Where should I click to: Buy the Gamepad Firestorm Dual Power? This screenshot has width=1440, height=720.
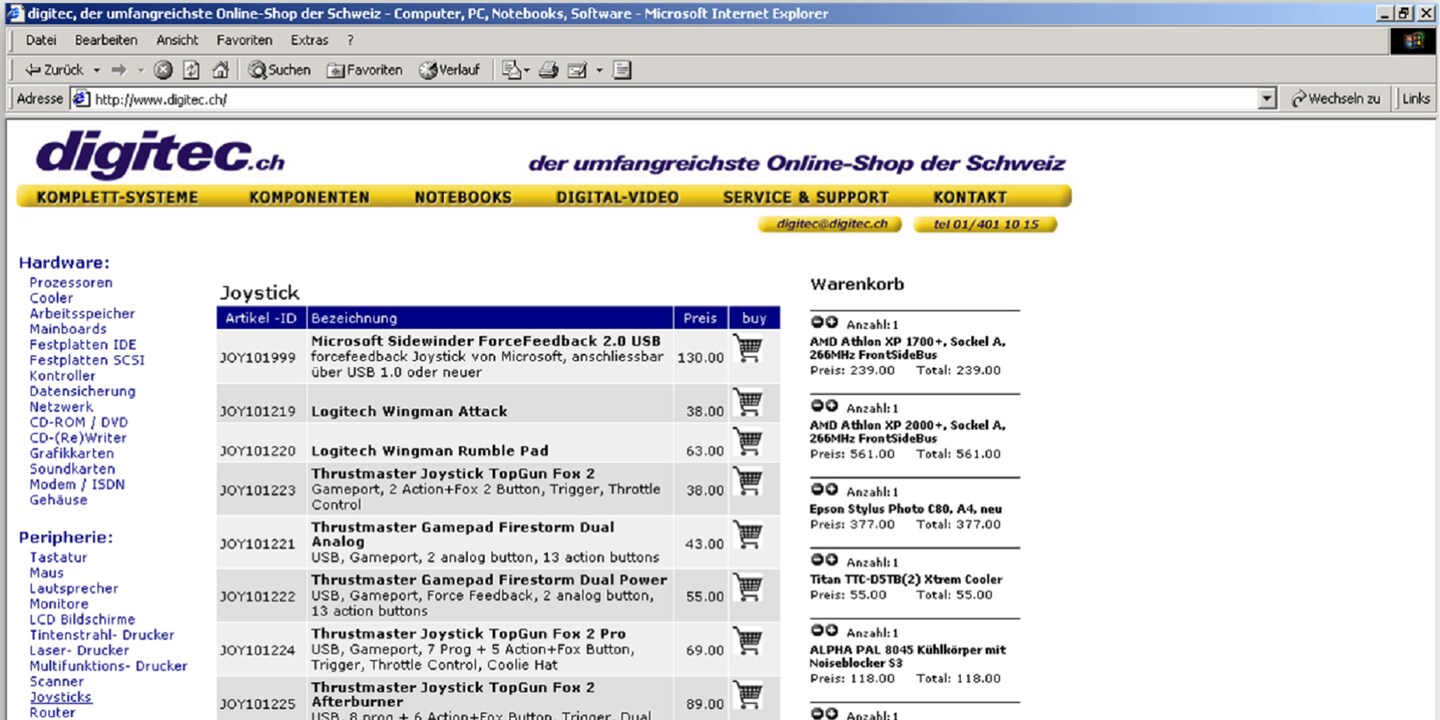click(x=748, y=587)
